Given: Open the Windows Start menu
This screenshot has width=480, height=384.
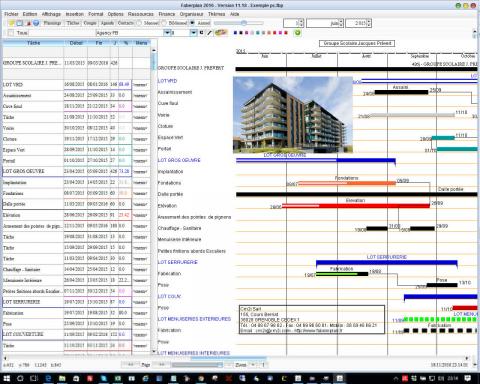Looking at the screenshot, I should 7,378.
